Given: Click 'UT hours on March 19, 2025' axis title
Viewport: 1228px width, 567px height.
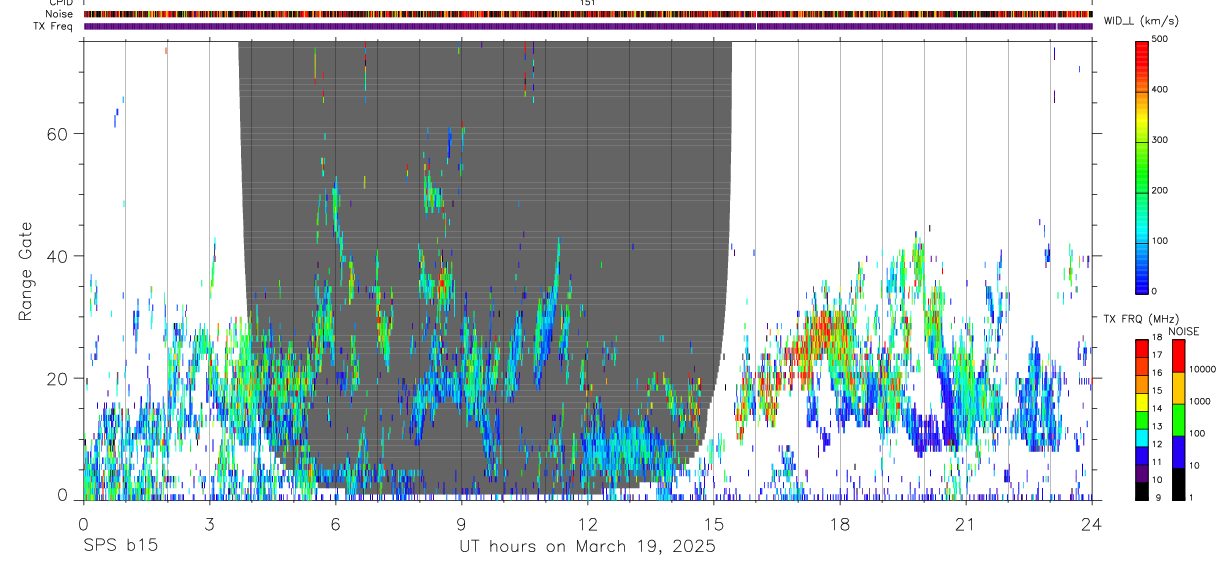Looking at the screenshot, I should pyautogui.click(x=587, y=546).
